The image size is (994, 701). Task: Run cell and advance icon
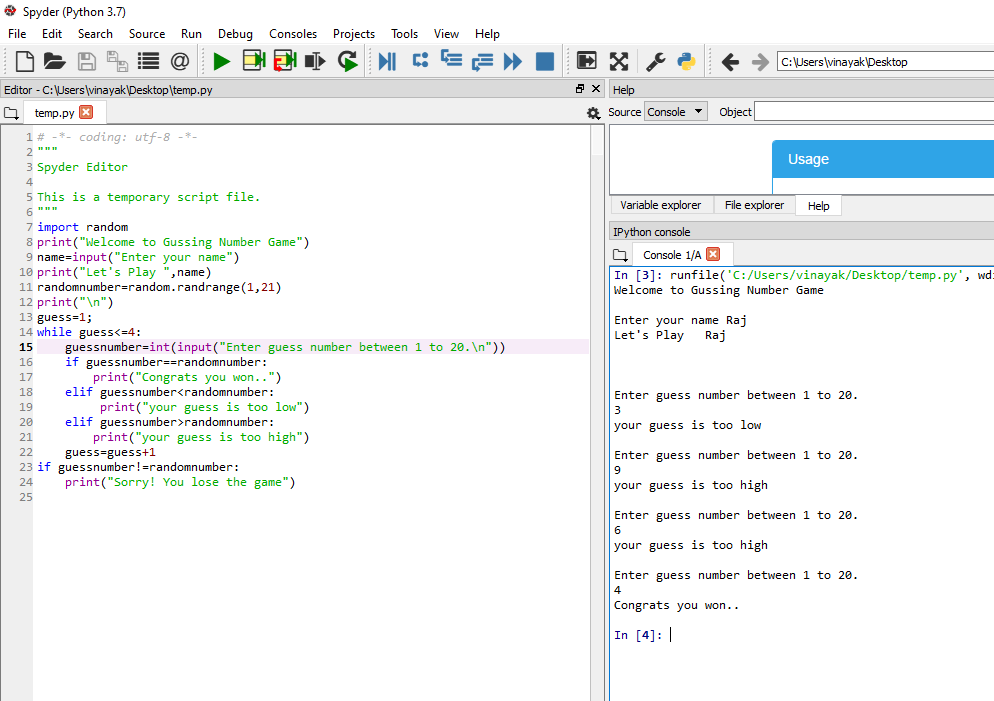tap(285, 61)
